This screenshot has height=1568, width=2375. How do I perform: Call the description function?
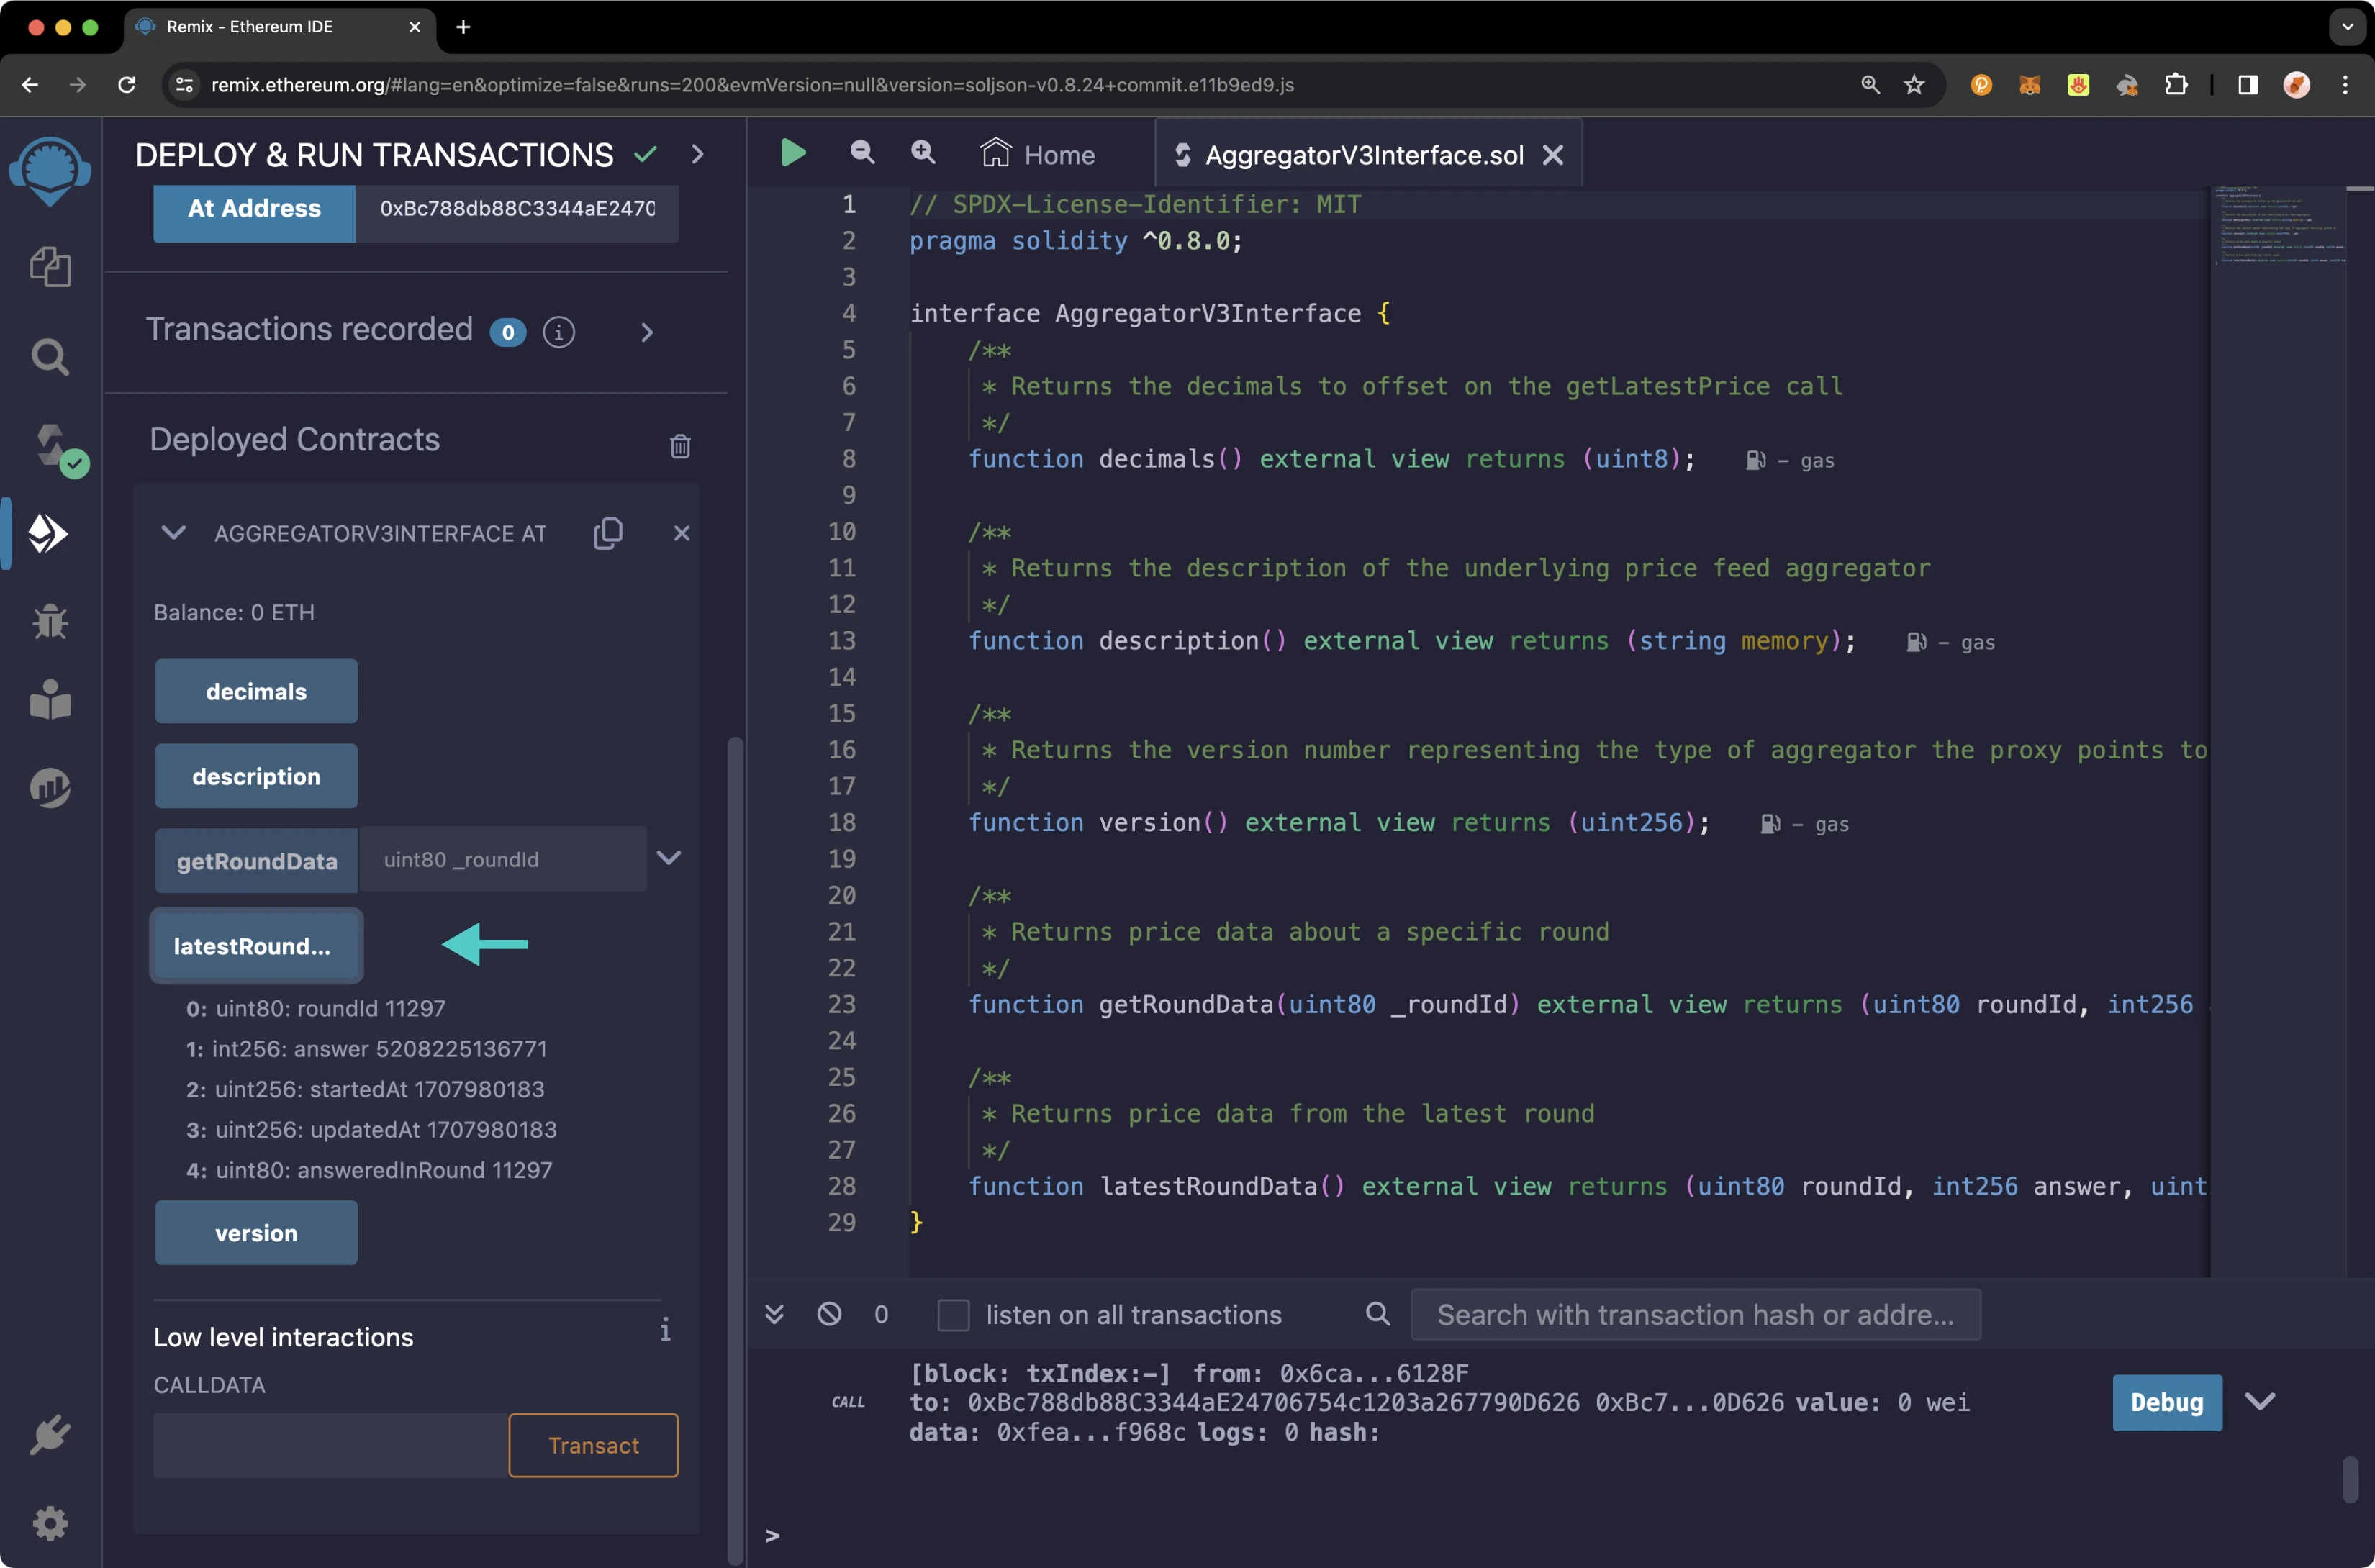(x=256, y=776)
